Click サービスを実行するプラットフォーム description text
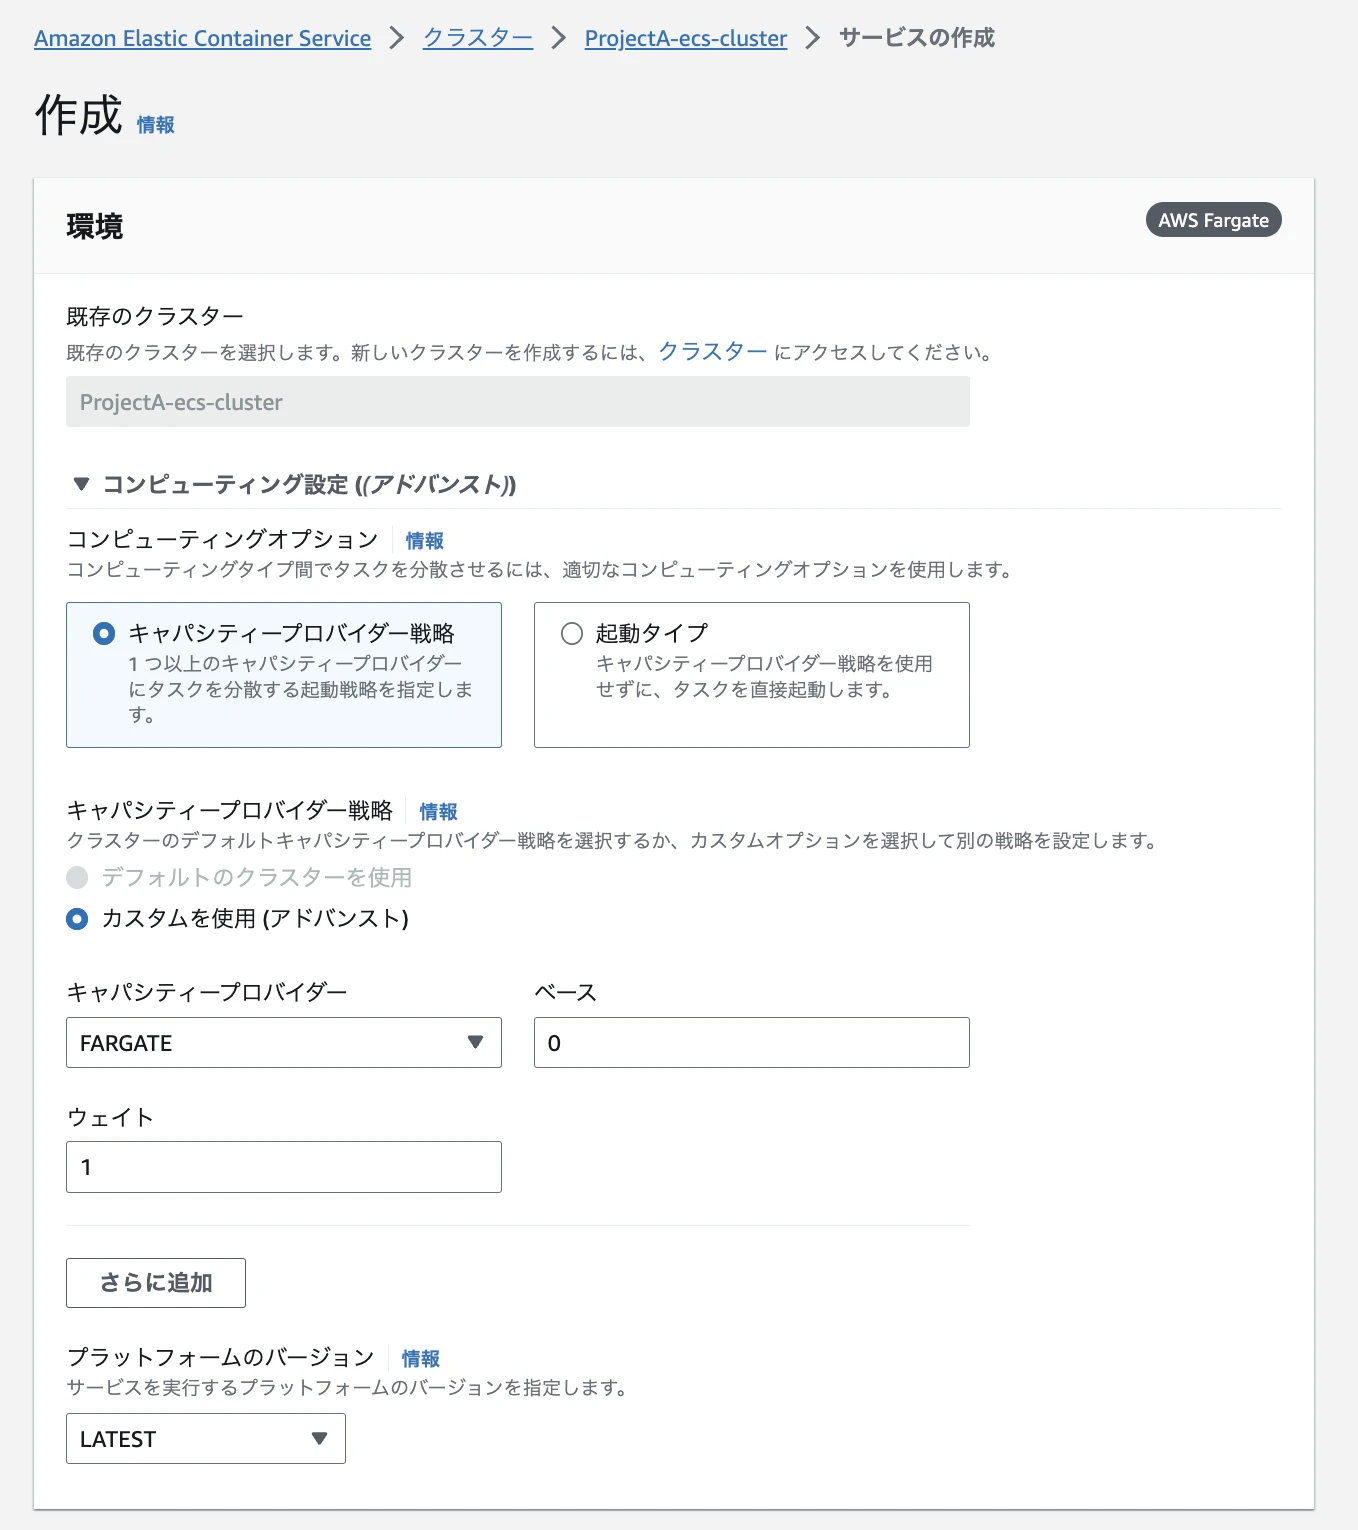1358x1530 pixels. tap(346, 1388)
